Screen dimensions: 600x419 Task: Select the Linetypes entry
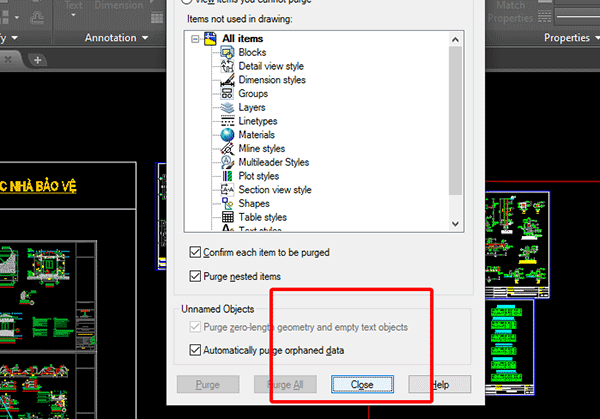pos(258,121)
